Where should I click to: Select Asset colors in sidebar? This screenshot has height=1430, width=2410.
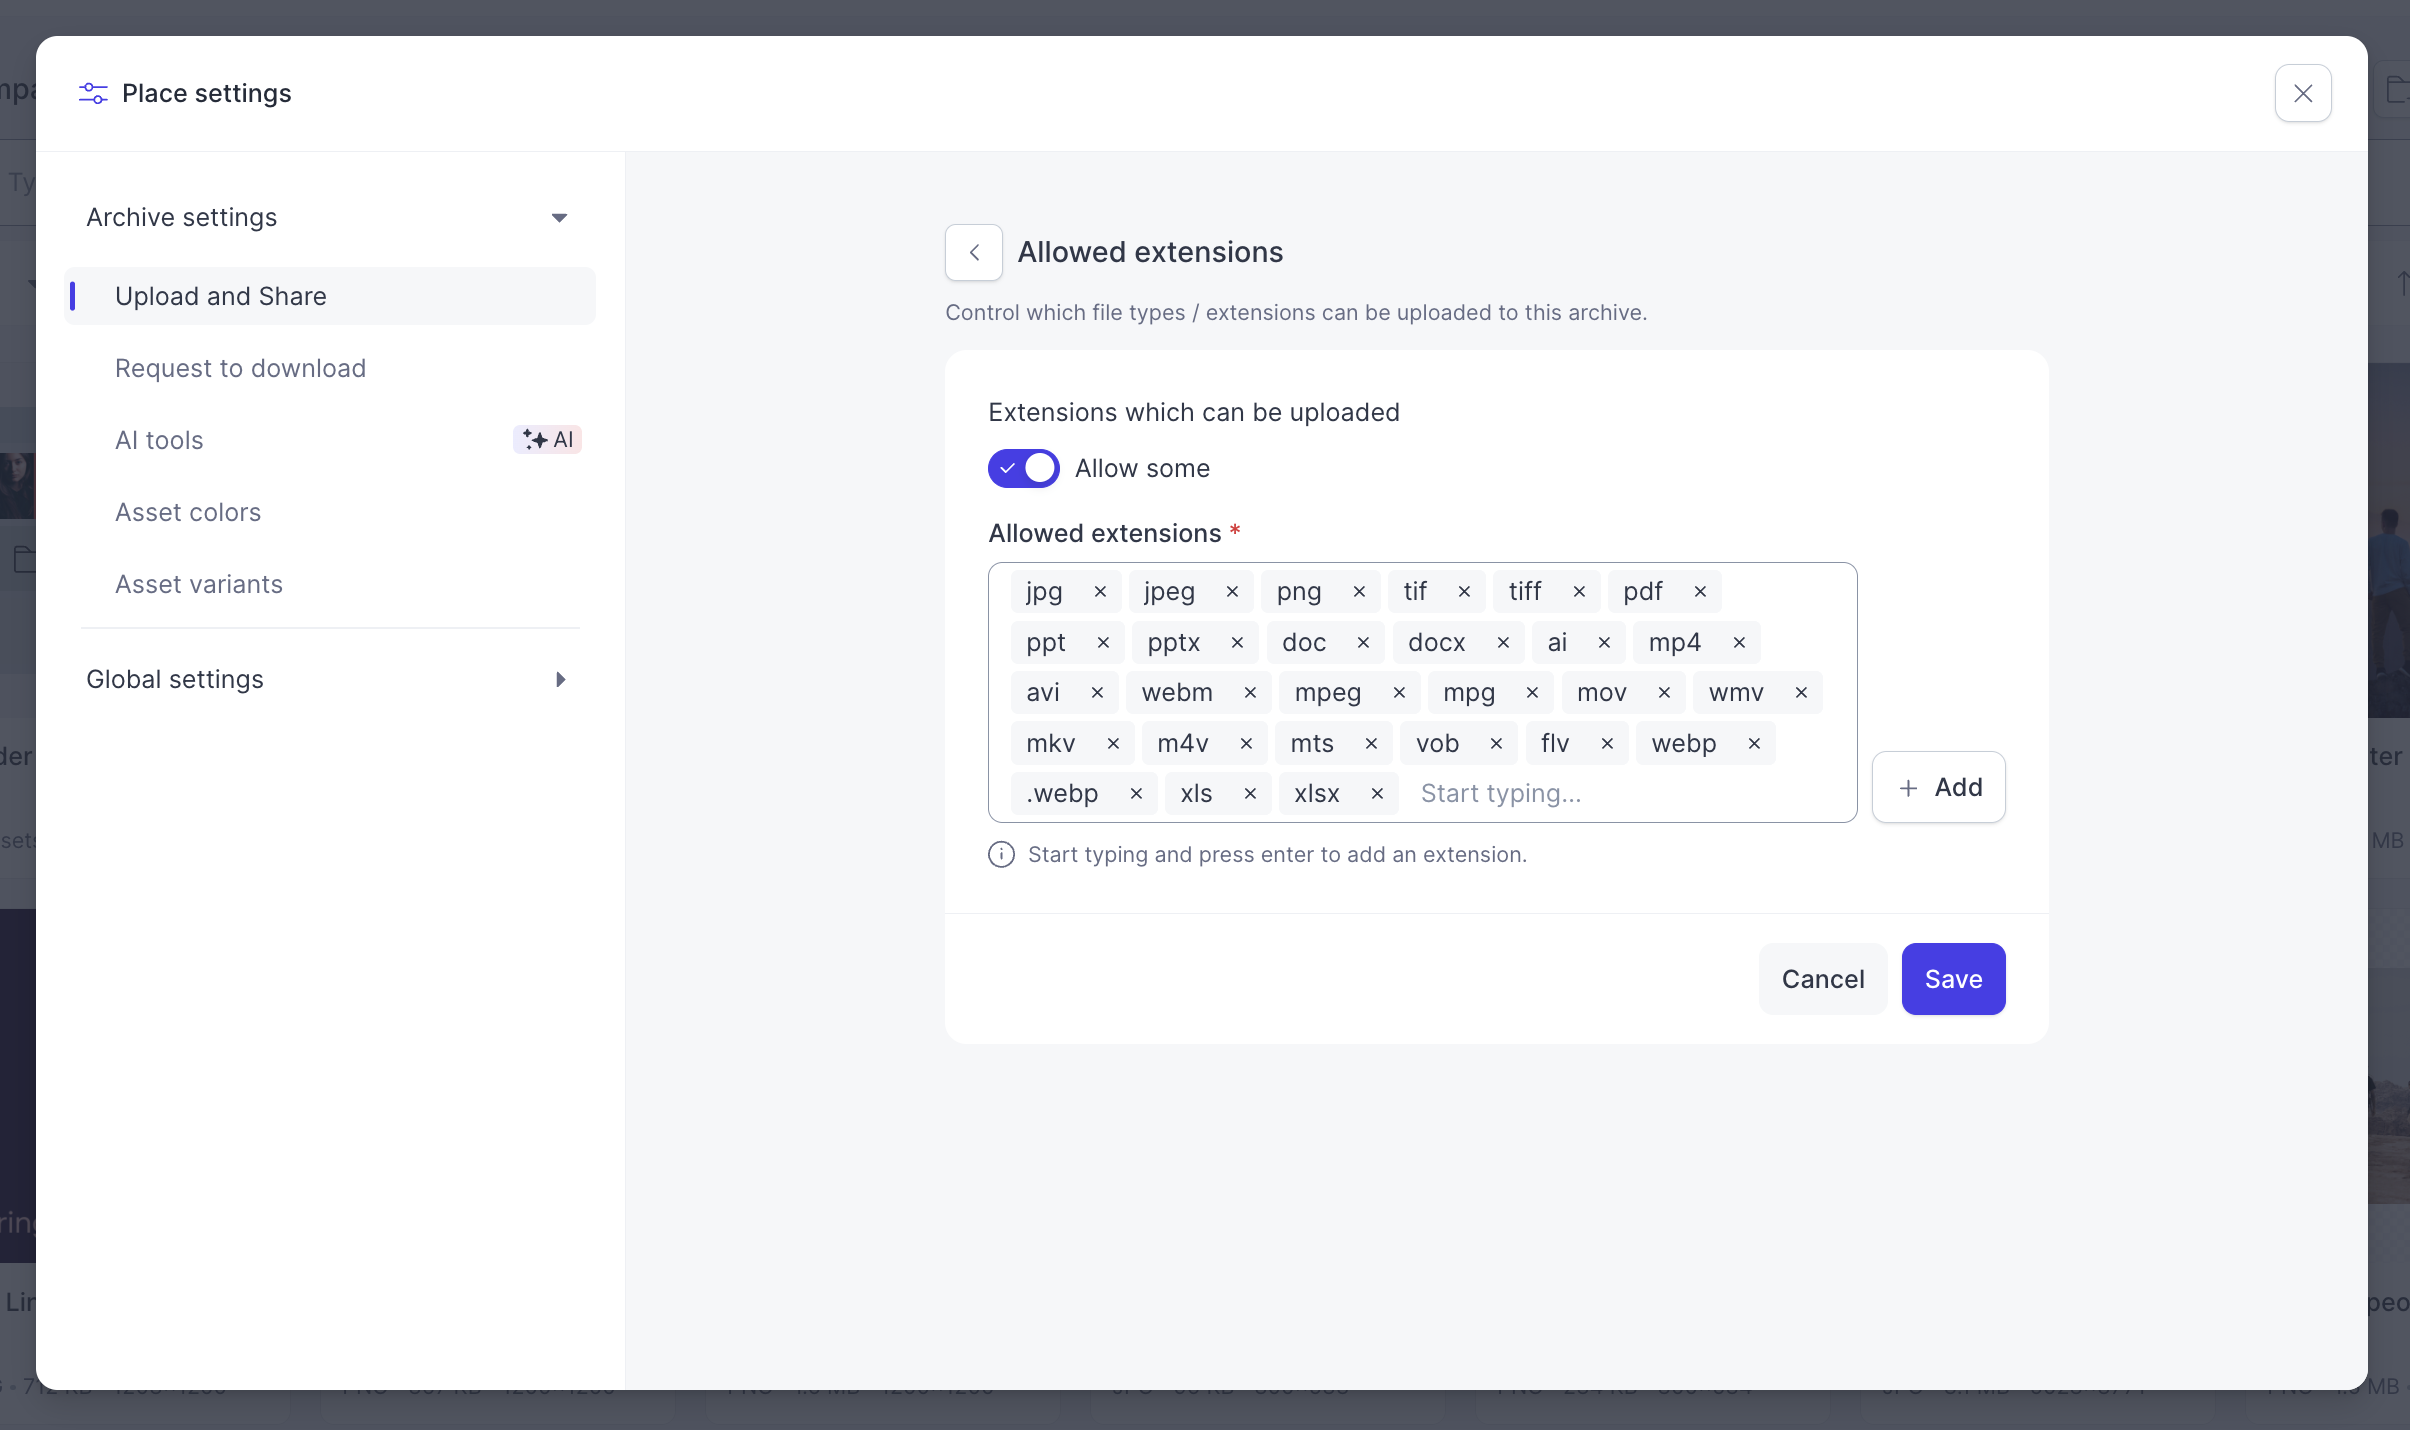pyautogui.click(x=188, y=513)
